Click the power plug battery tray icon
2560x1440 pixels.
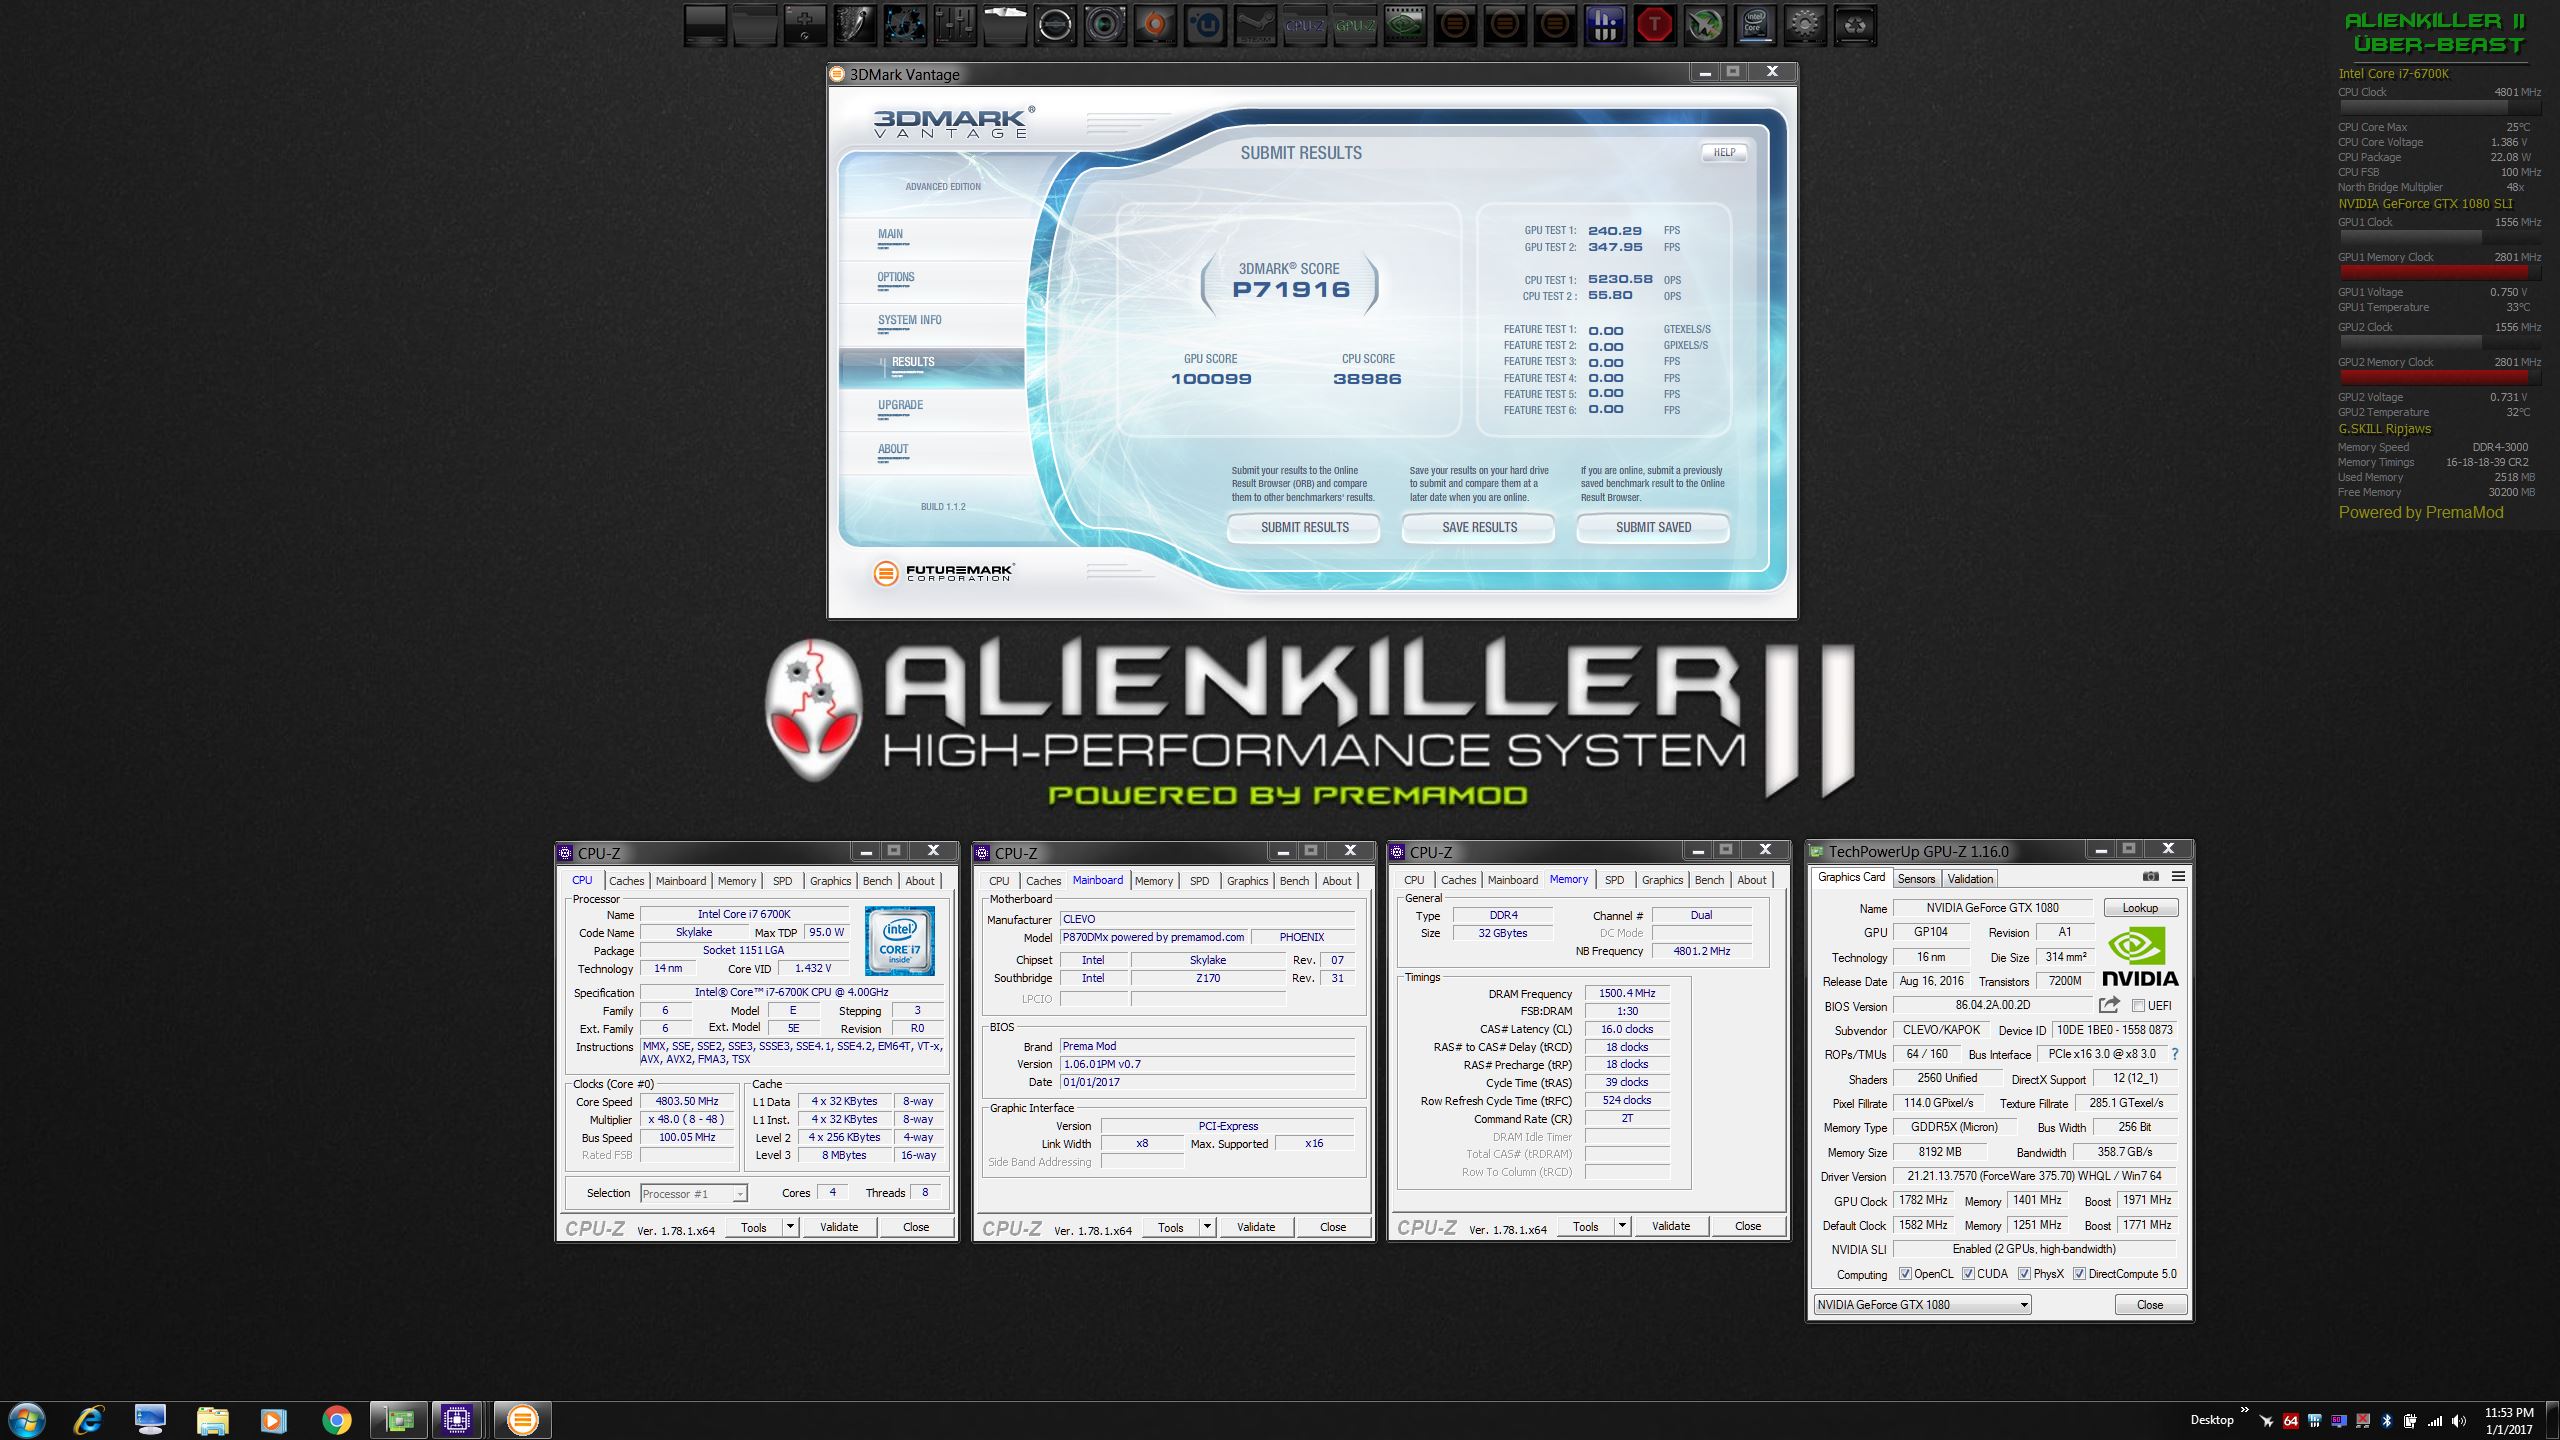tap(2410, 1421)
